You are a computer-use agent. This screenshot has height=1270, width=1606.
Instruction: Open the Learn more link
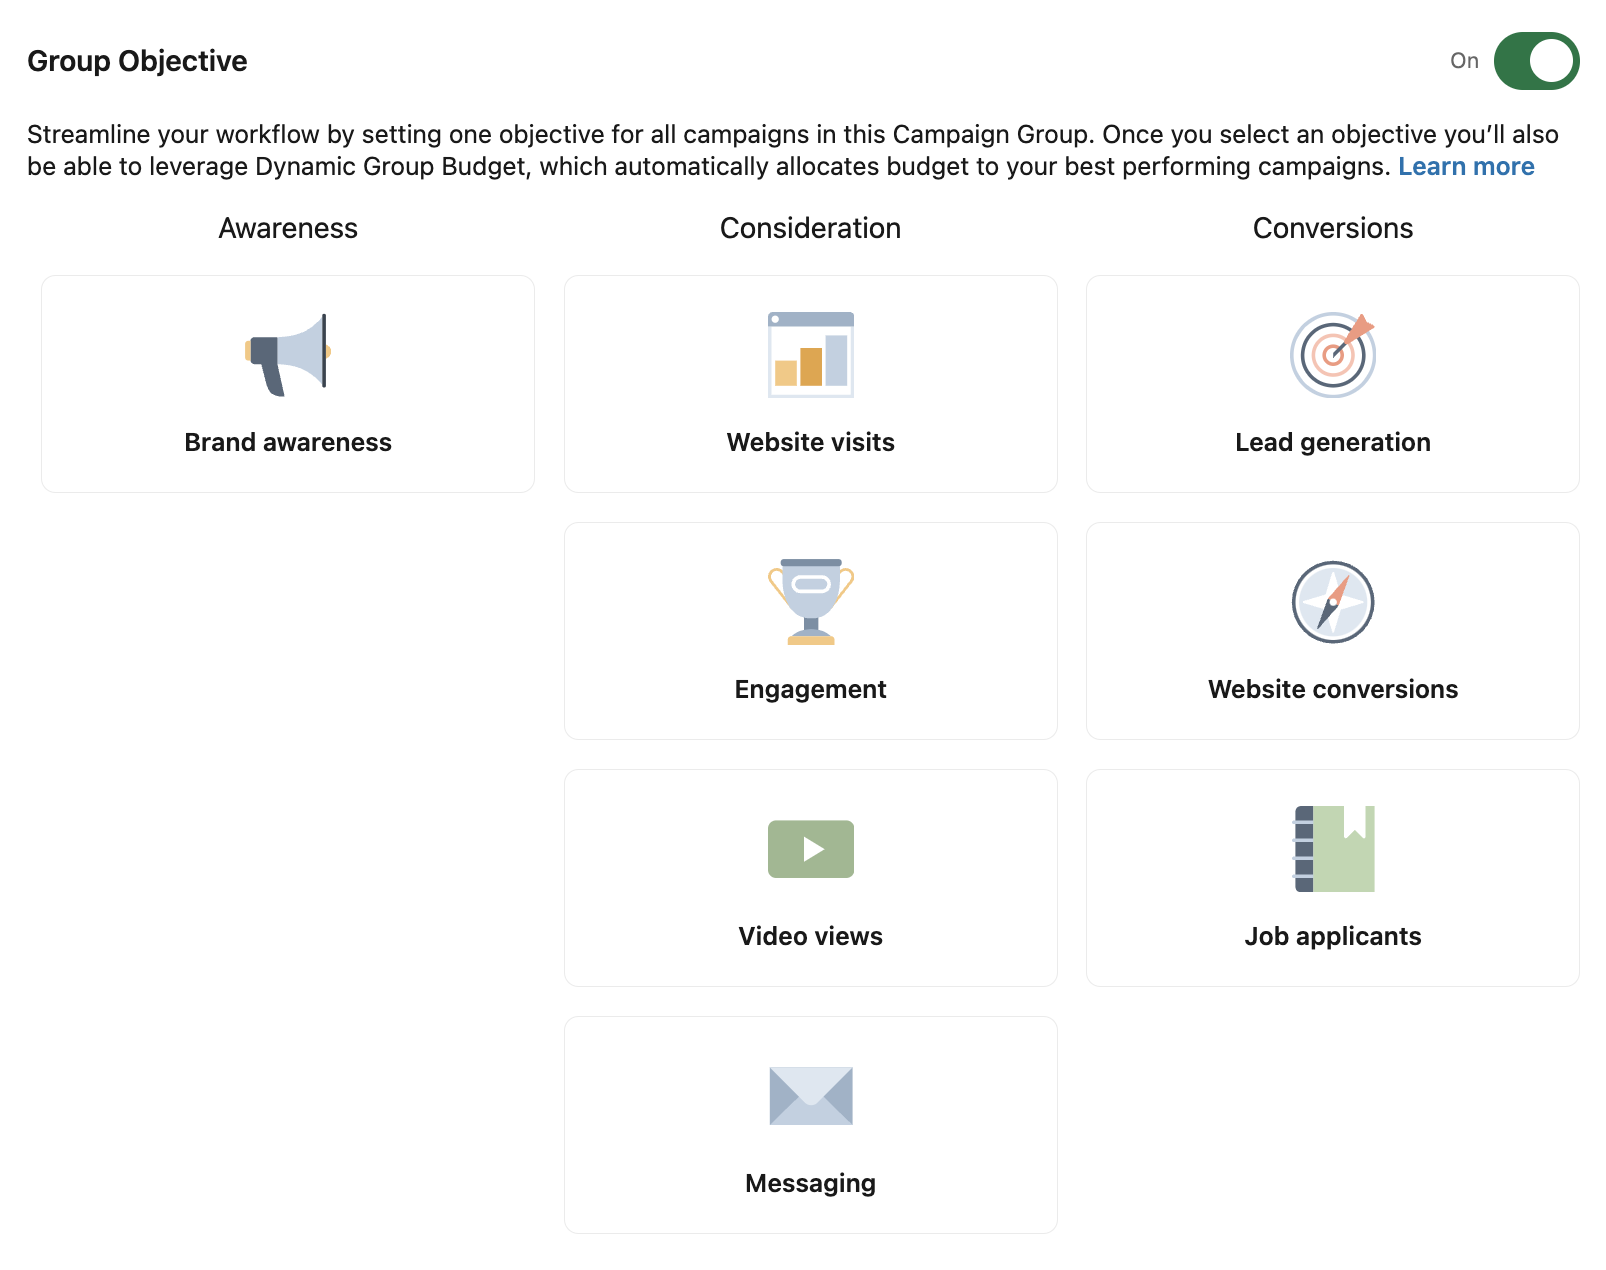coord(1465,167)
